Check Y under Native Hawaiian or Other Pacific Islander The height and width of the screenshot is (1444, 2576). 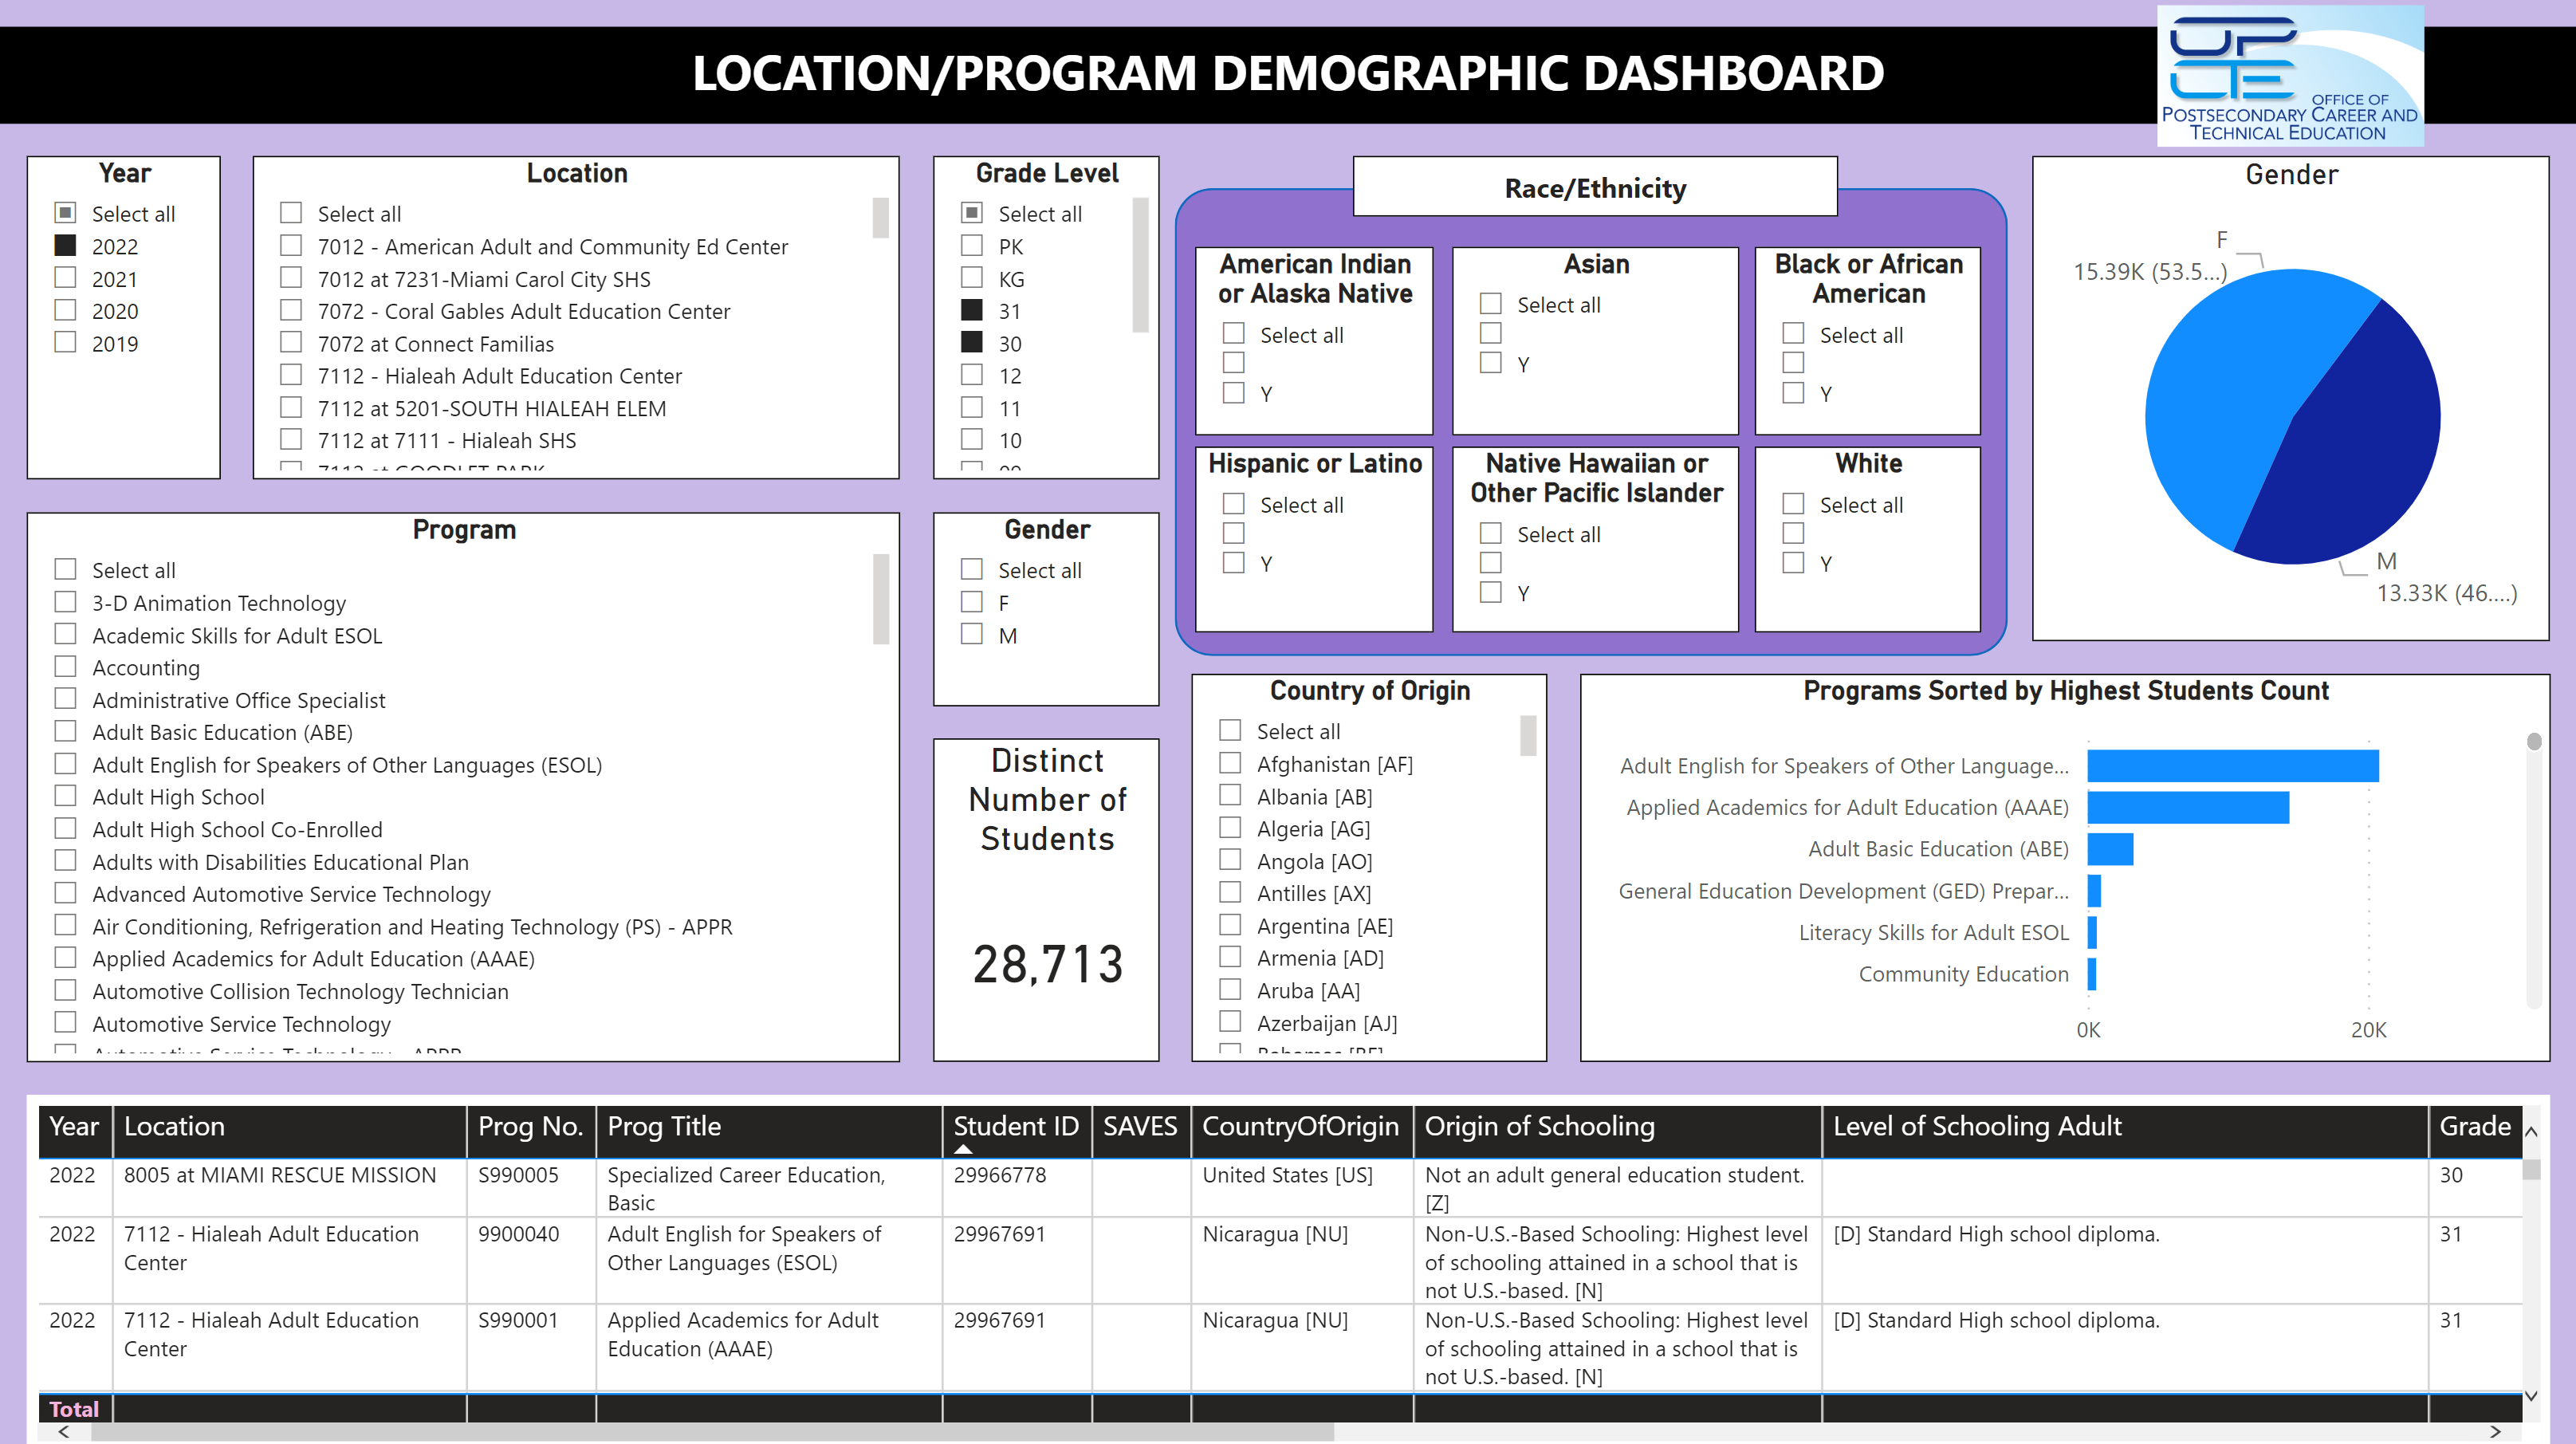point(1491,592)
